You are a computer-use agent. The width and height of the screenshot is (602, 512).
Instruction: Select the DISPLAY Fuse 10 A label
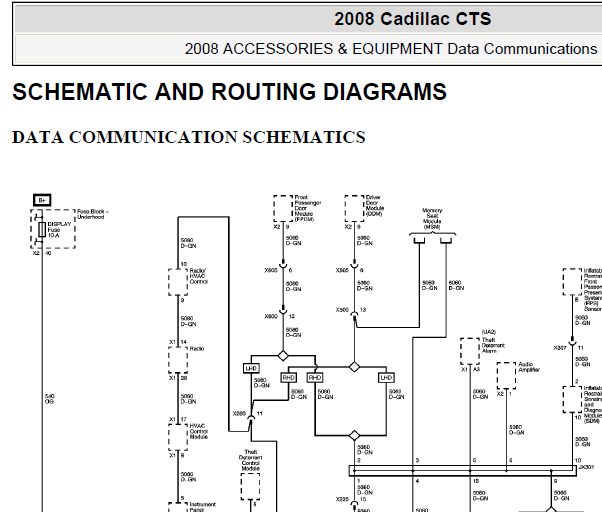click(x=59, y=230)
